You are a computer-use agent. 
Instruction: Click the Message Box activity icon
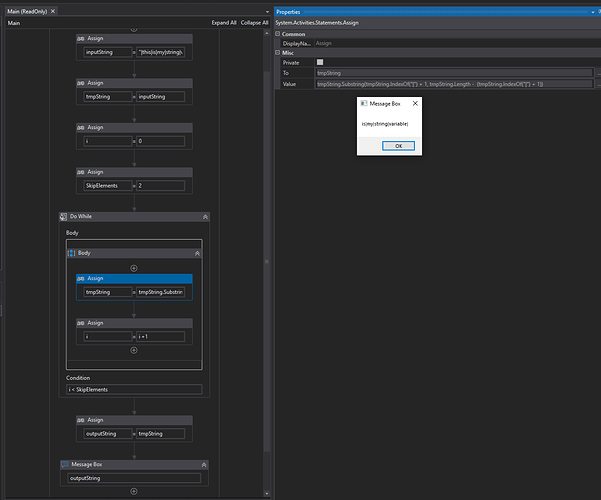pyautogui.click(x=65, y=464)
